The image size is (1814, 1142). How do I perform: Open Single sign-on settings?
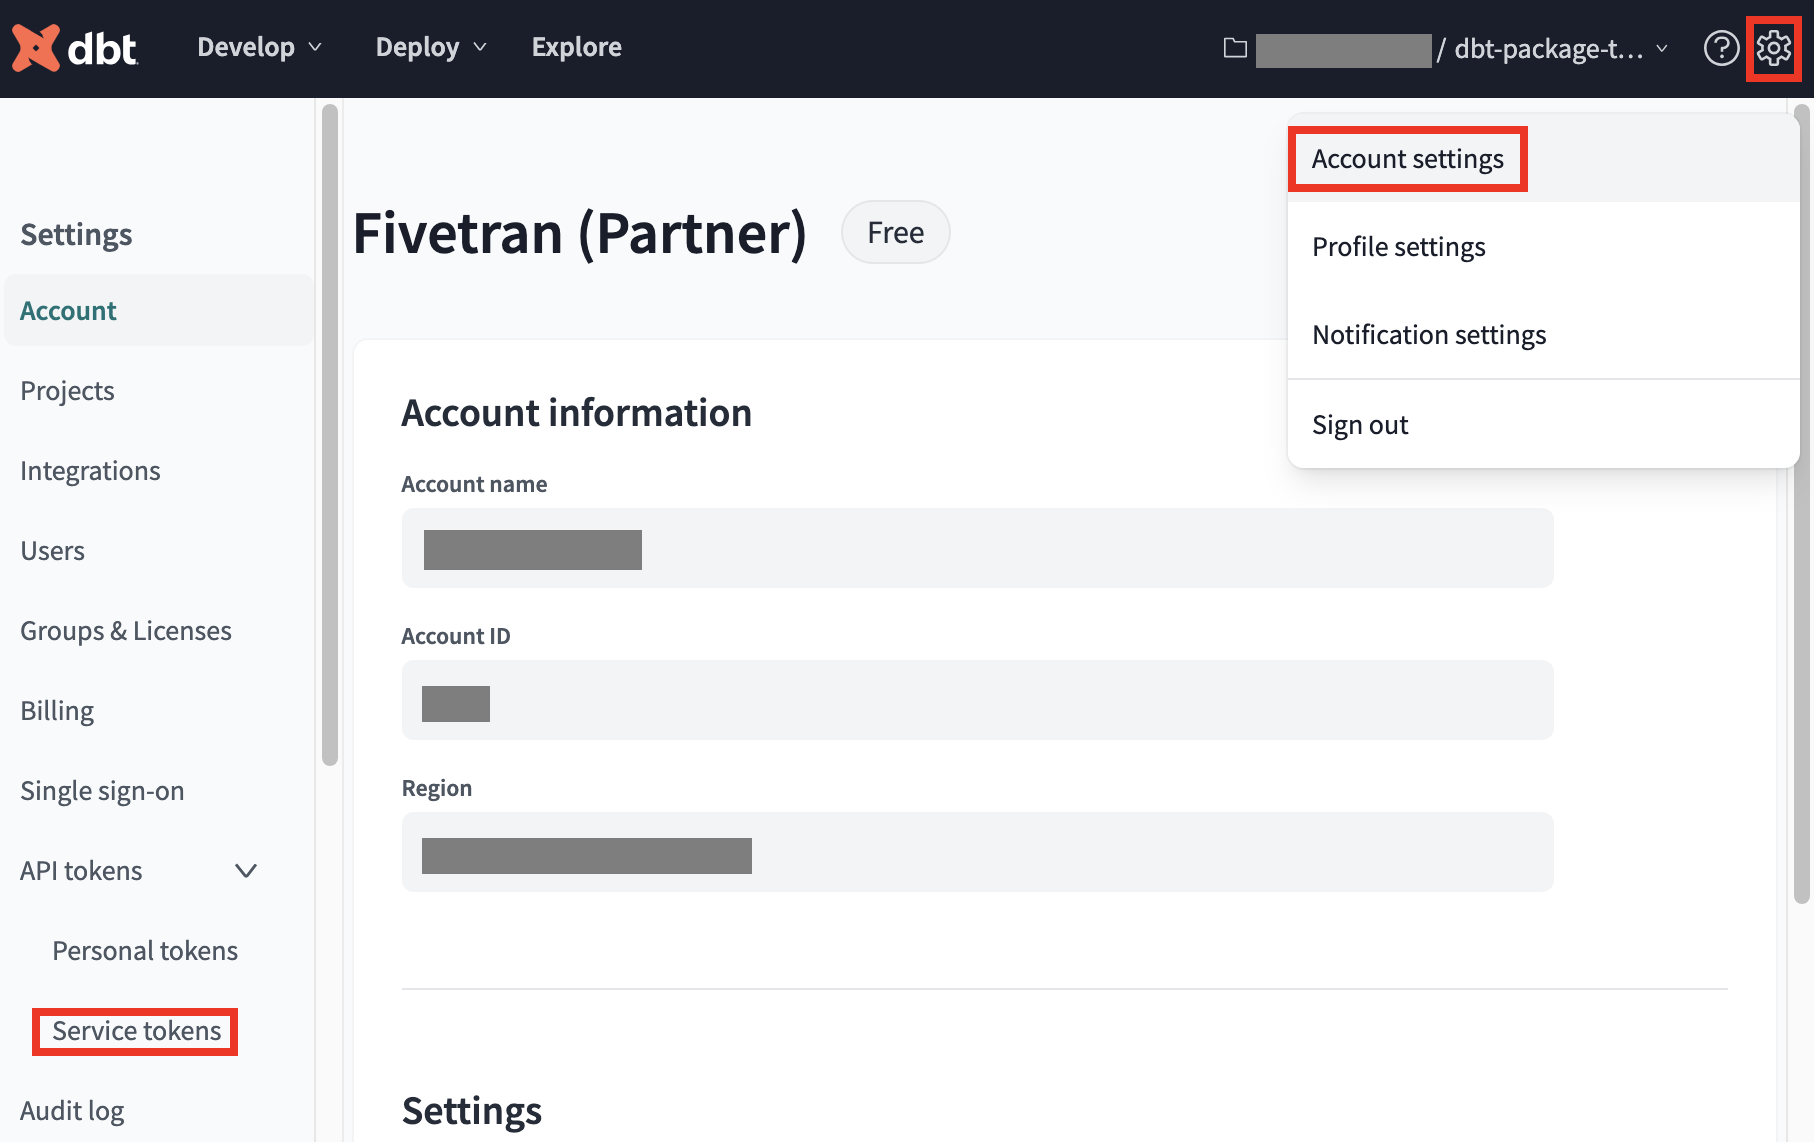pos(102,791)
